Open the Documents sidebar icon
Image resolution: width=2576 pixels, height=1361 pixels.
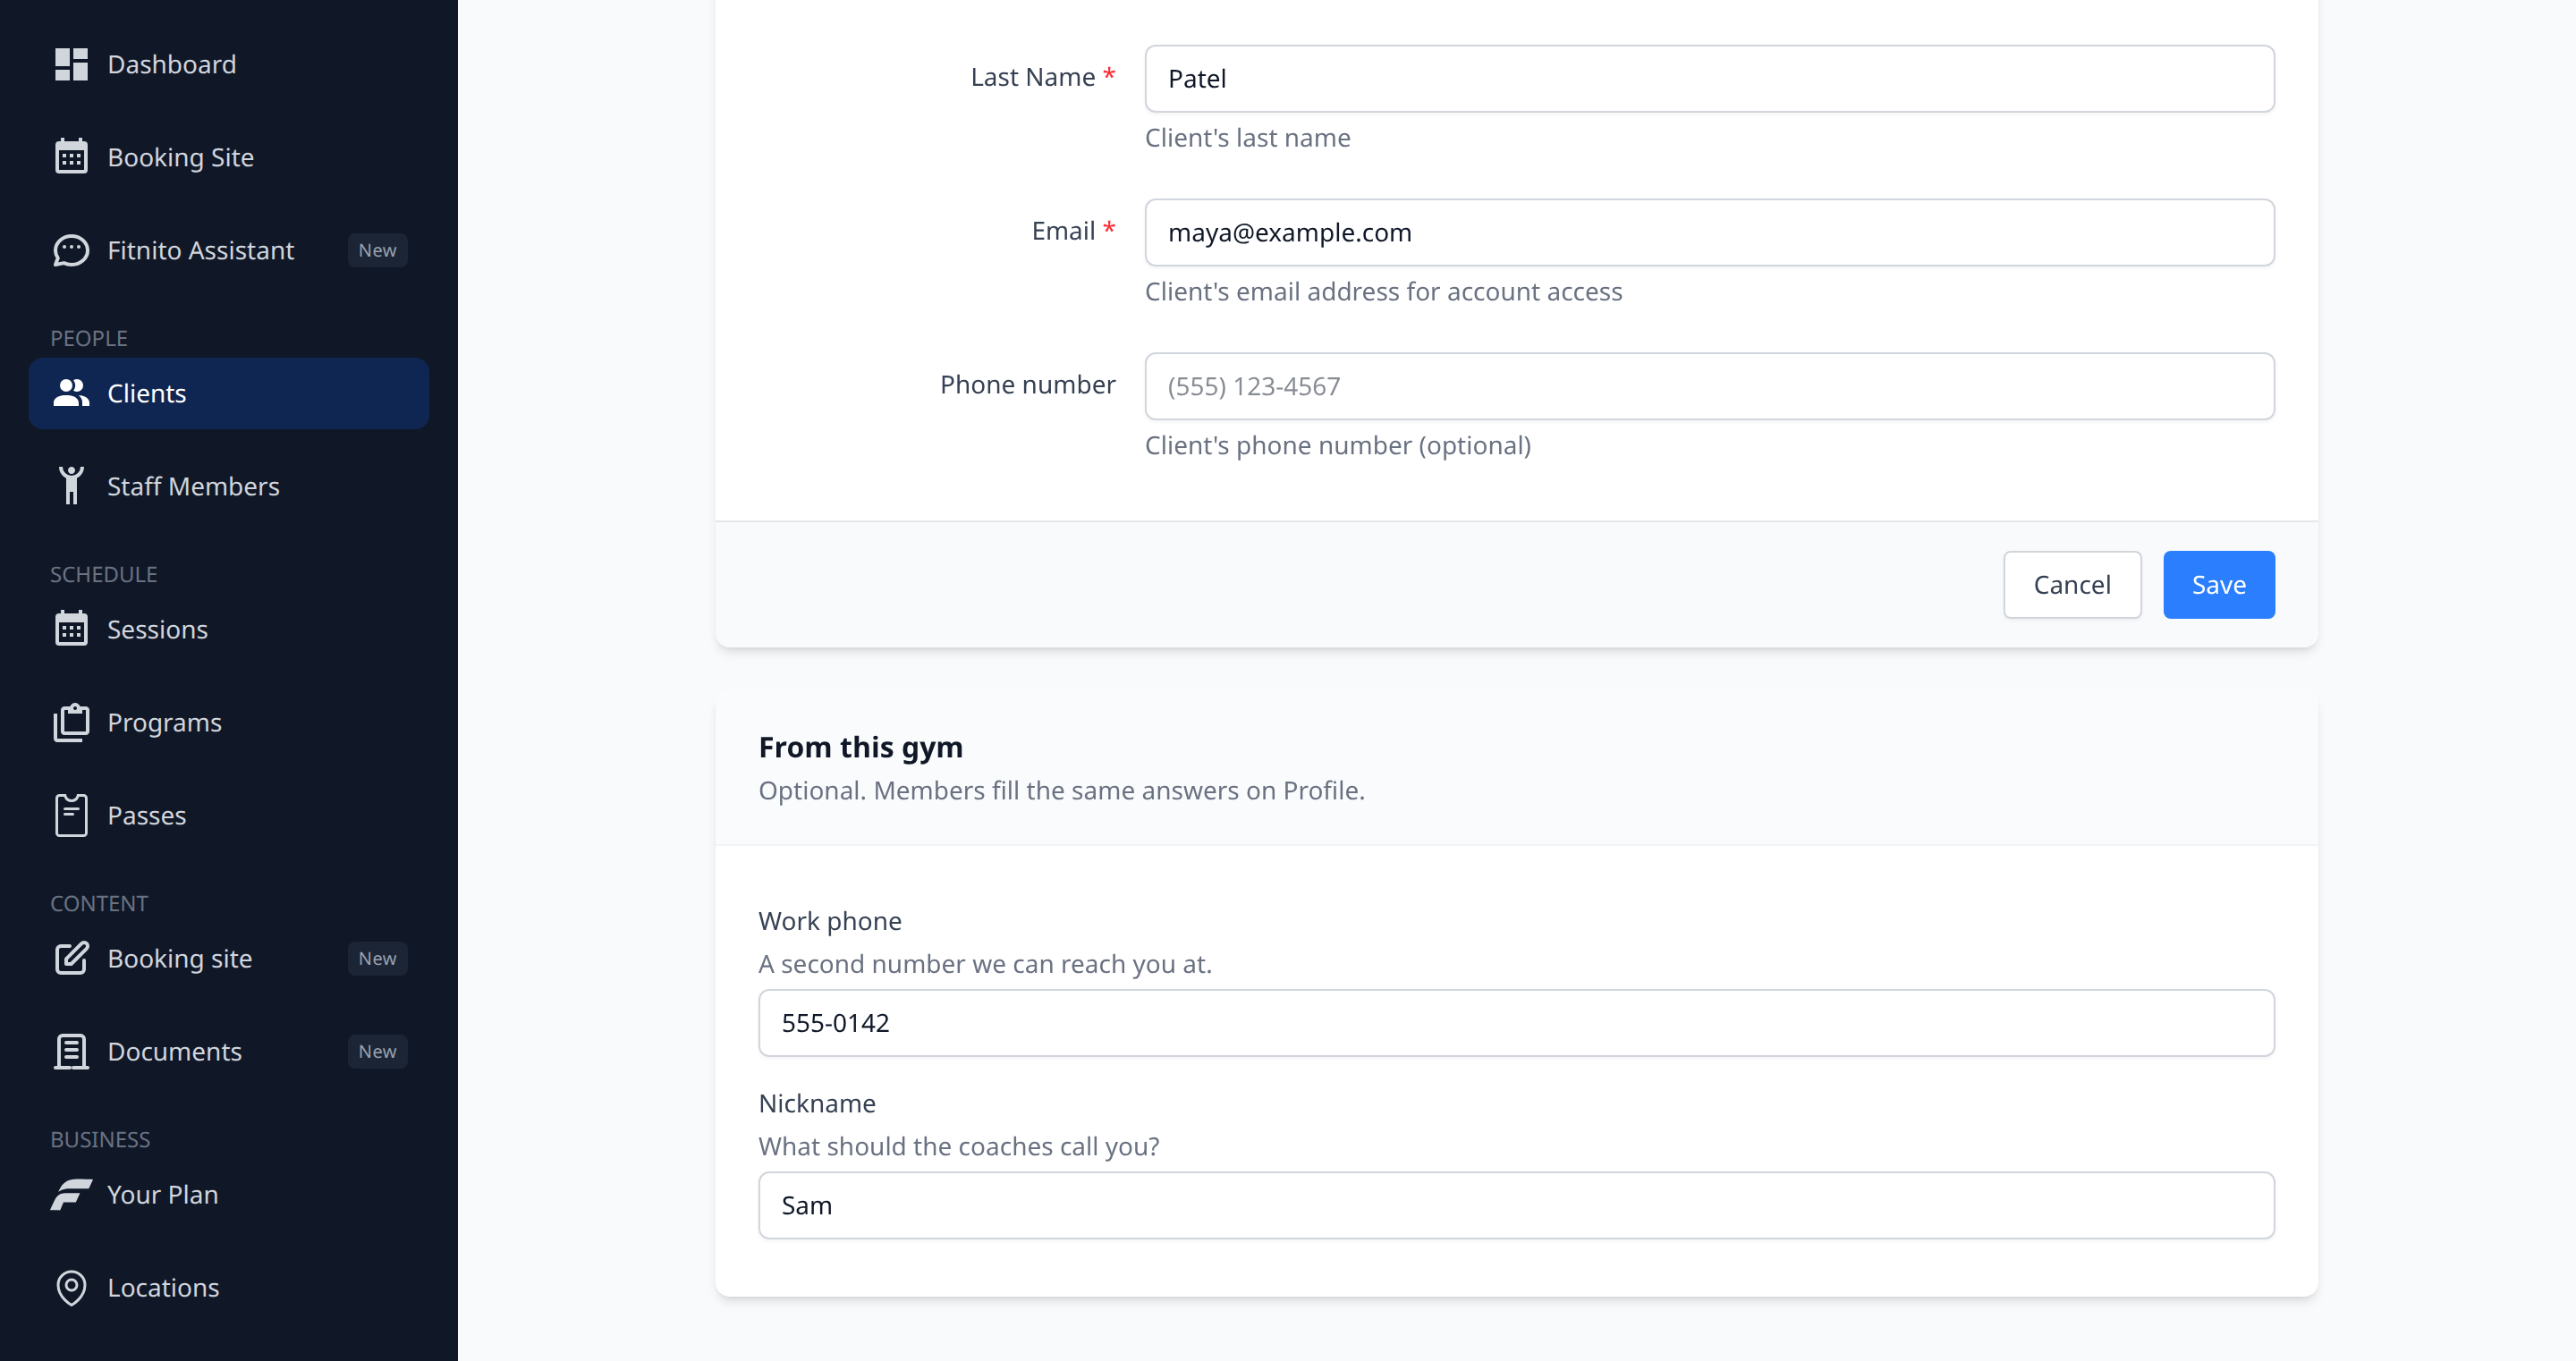(x=71, y=1051)
